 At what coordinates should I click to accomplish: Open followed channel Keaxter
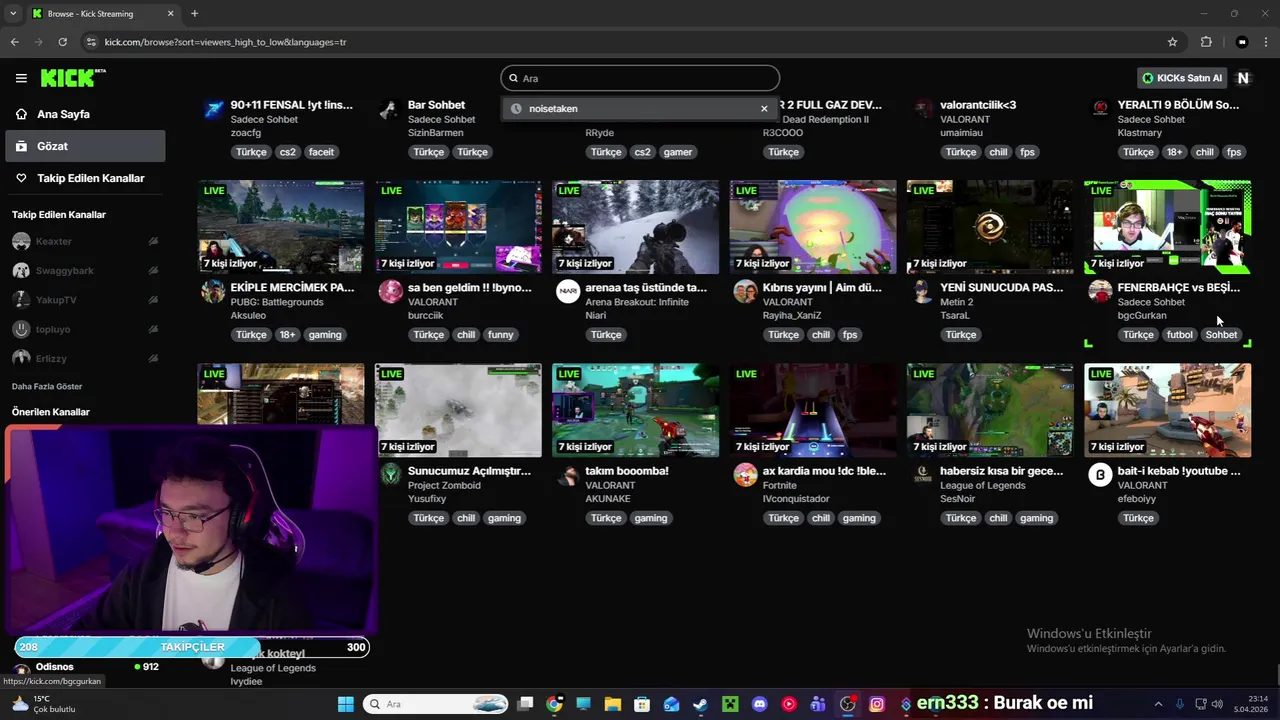pos(54,241)
